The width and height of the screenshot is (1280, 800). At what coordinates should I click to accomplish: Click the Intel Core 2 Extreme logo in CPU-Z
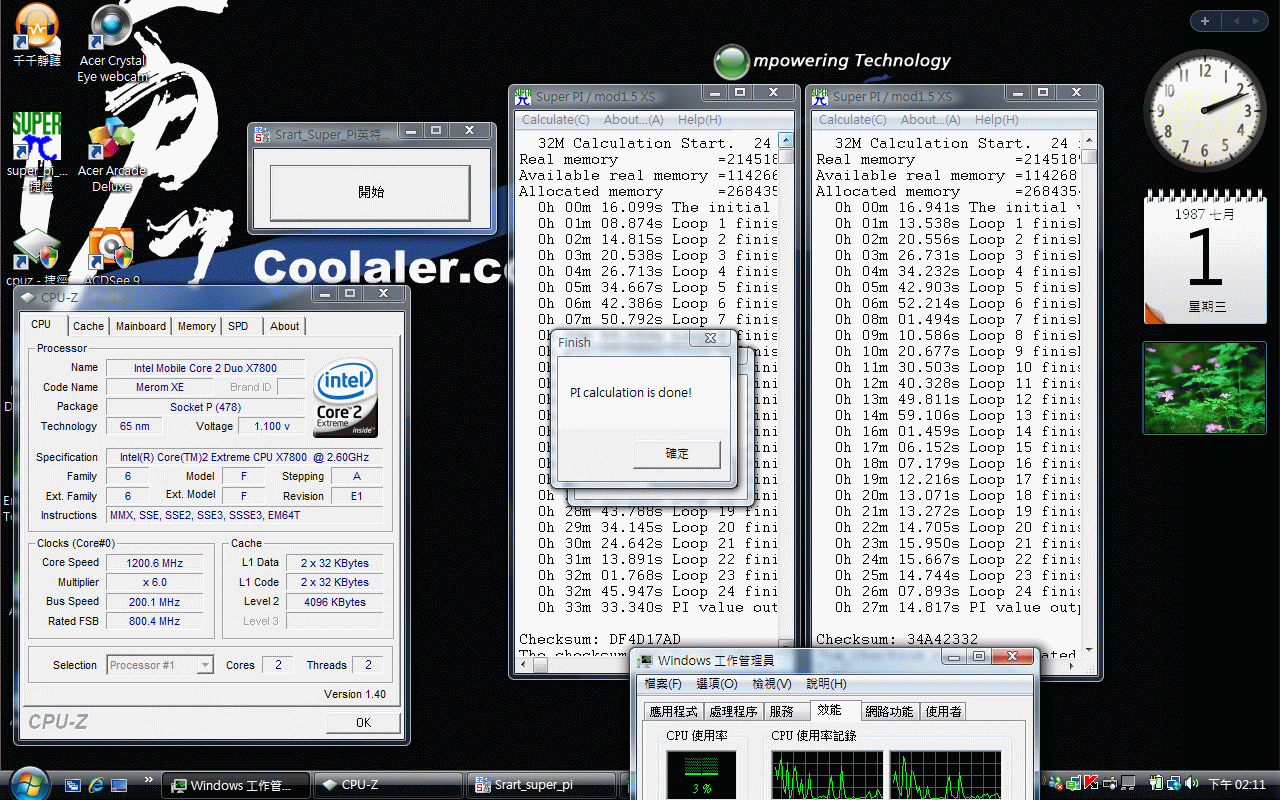pos(346,398)
